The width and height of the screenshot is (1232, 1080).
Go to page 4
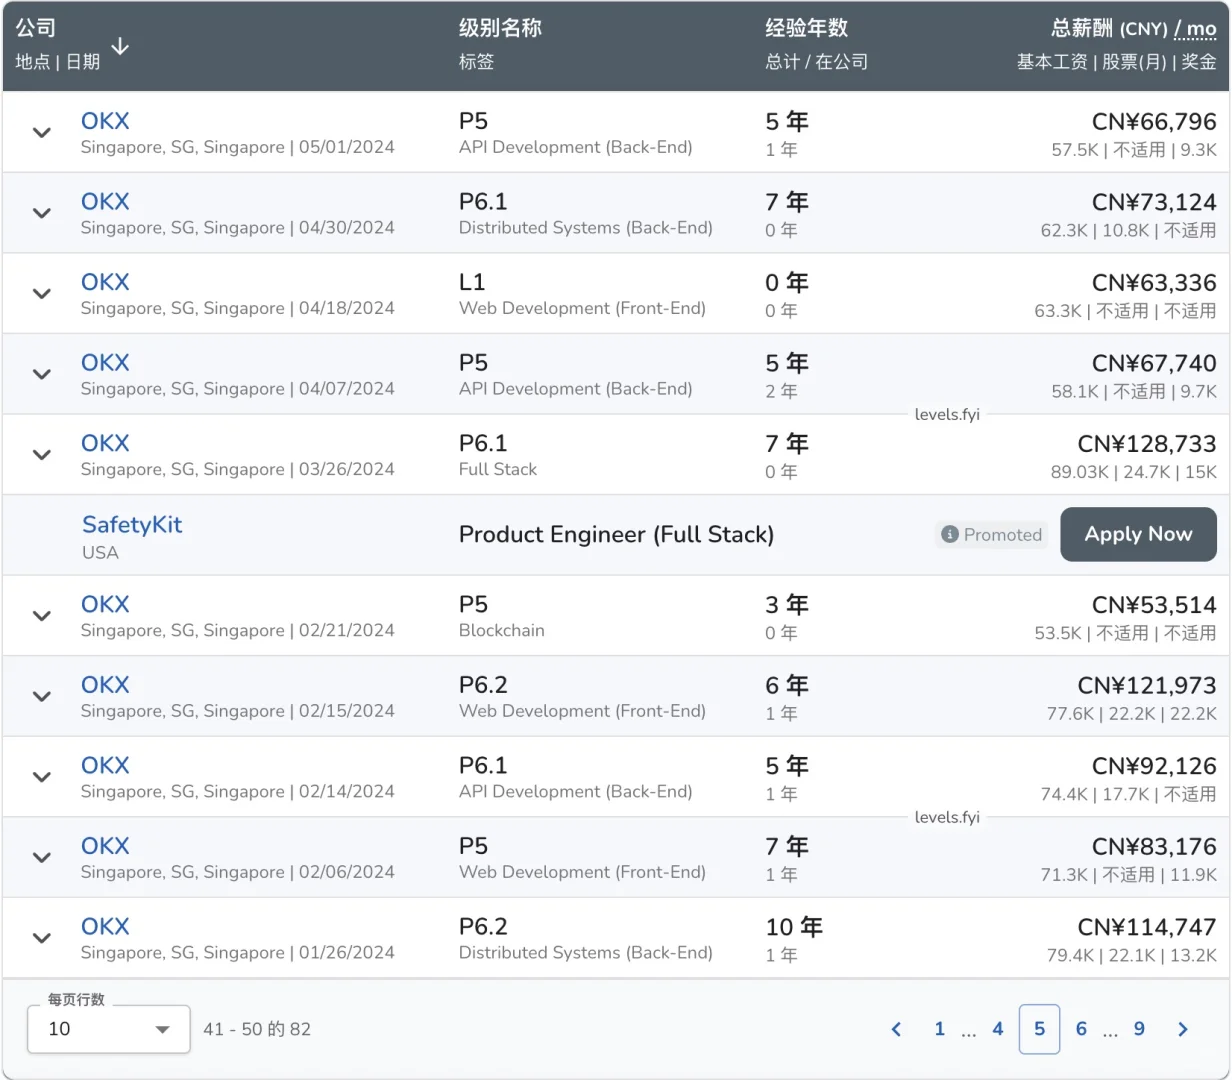[997, 1029]
